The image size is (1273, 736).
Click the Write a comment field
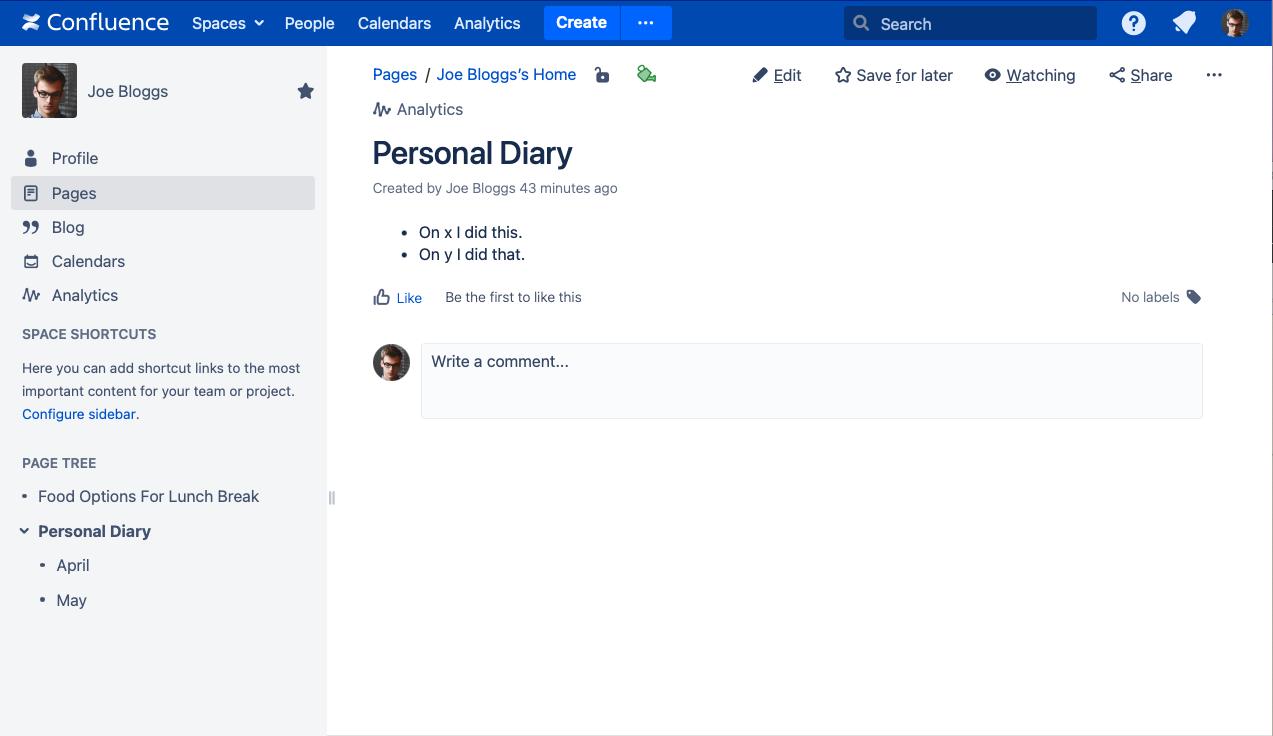[x=811, y=380]
